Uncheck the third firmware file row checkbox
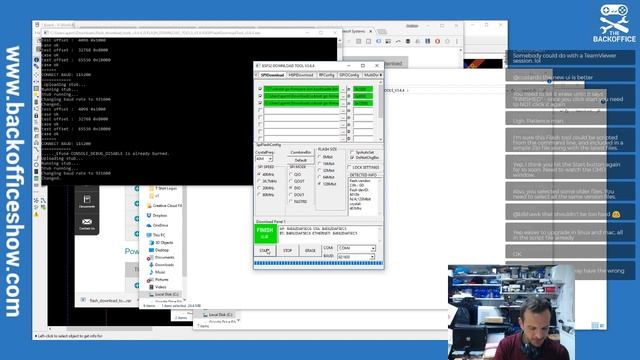 (x=260, y=103)
